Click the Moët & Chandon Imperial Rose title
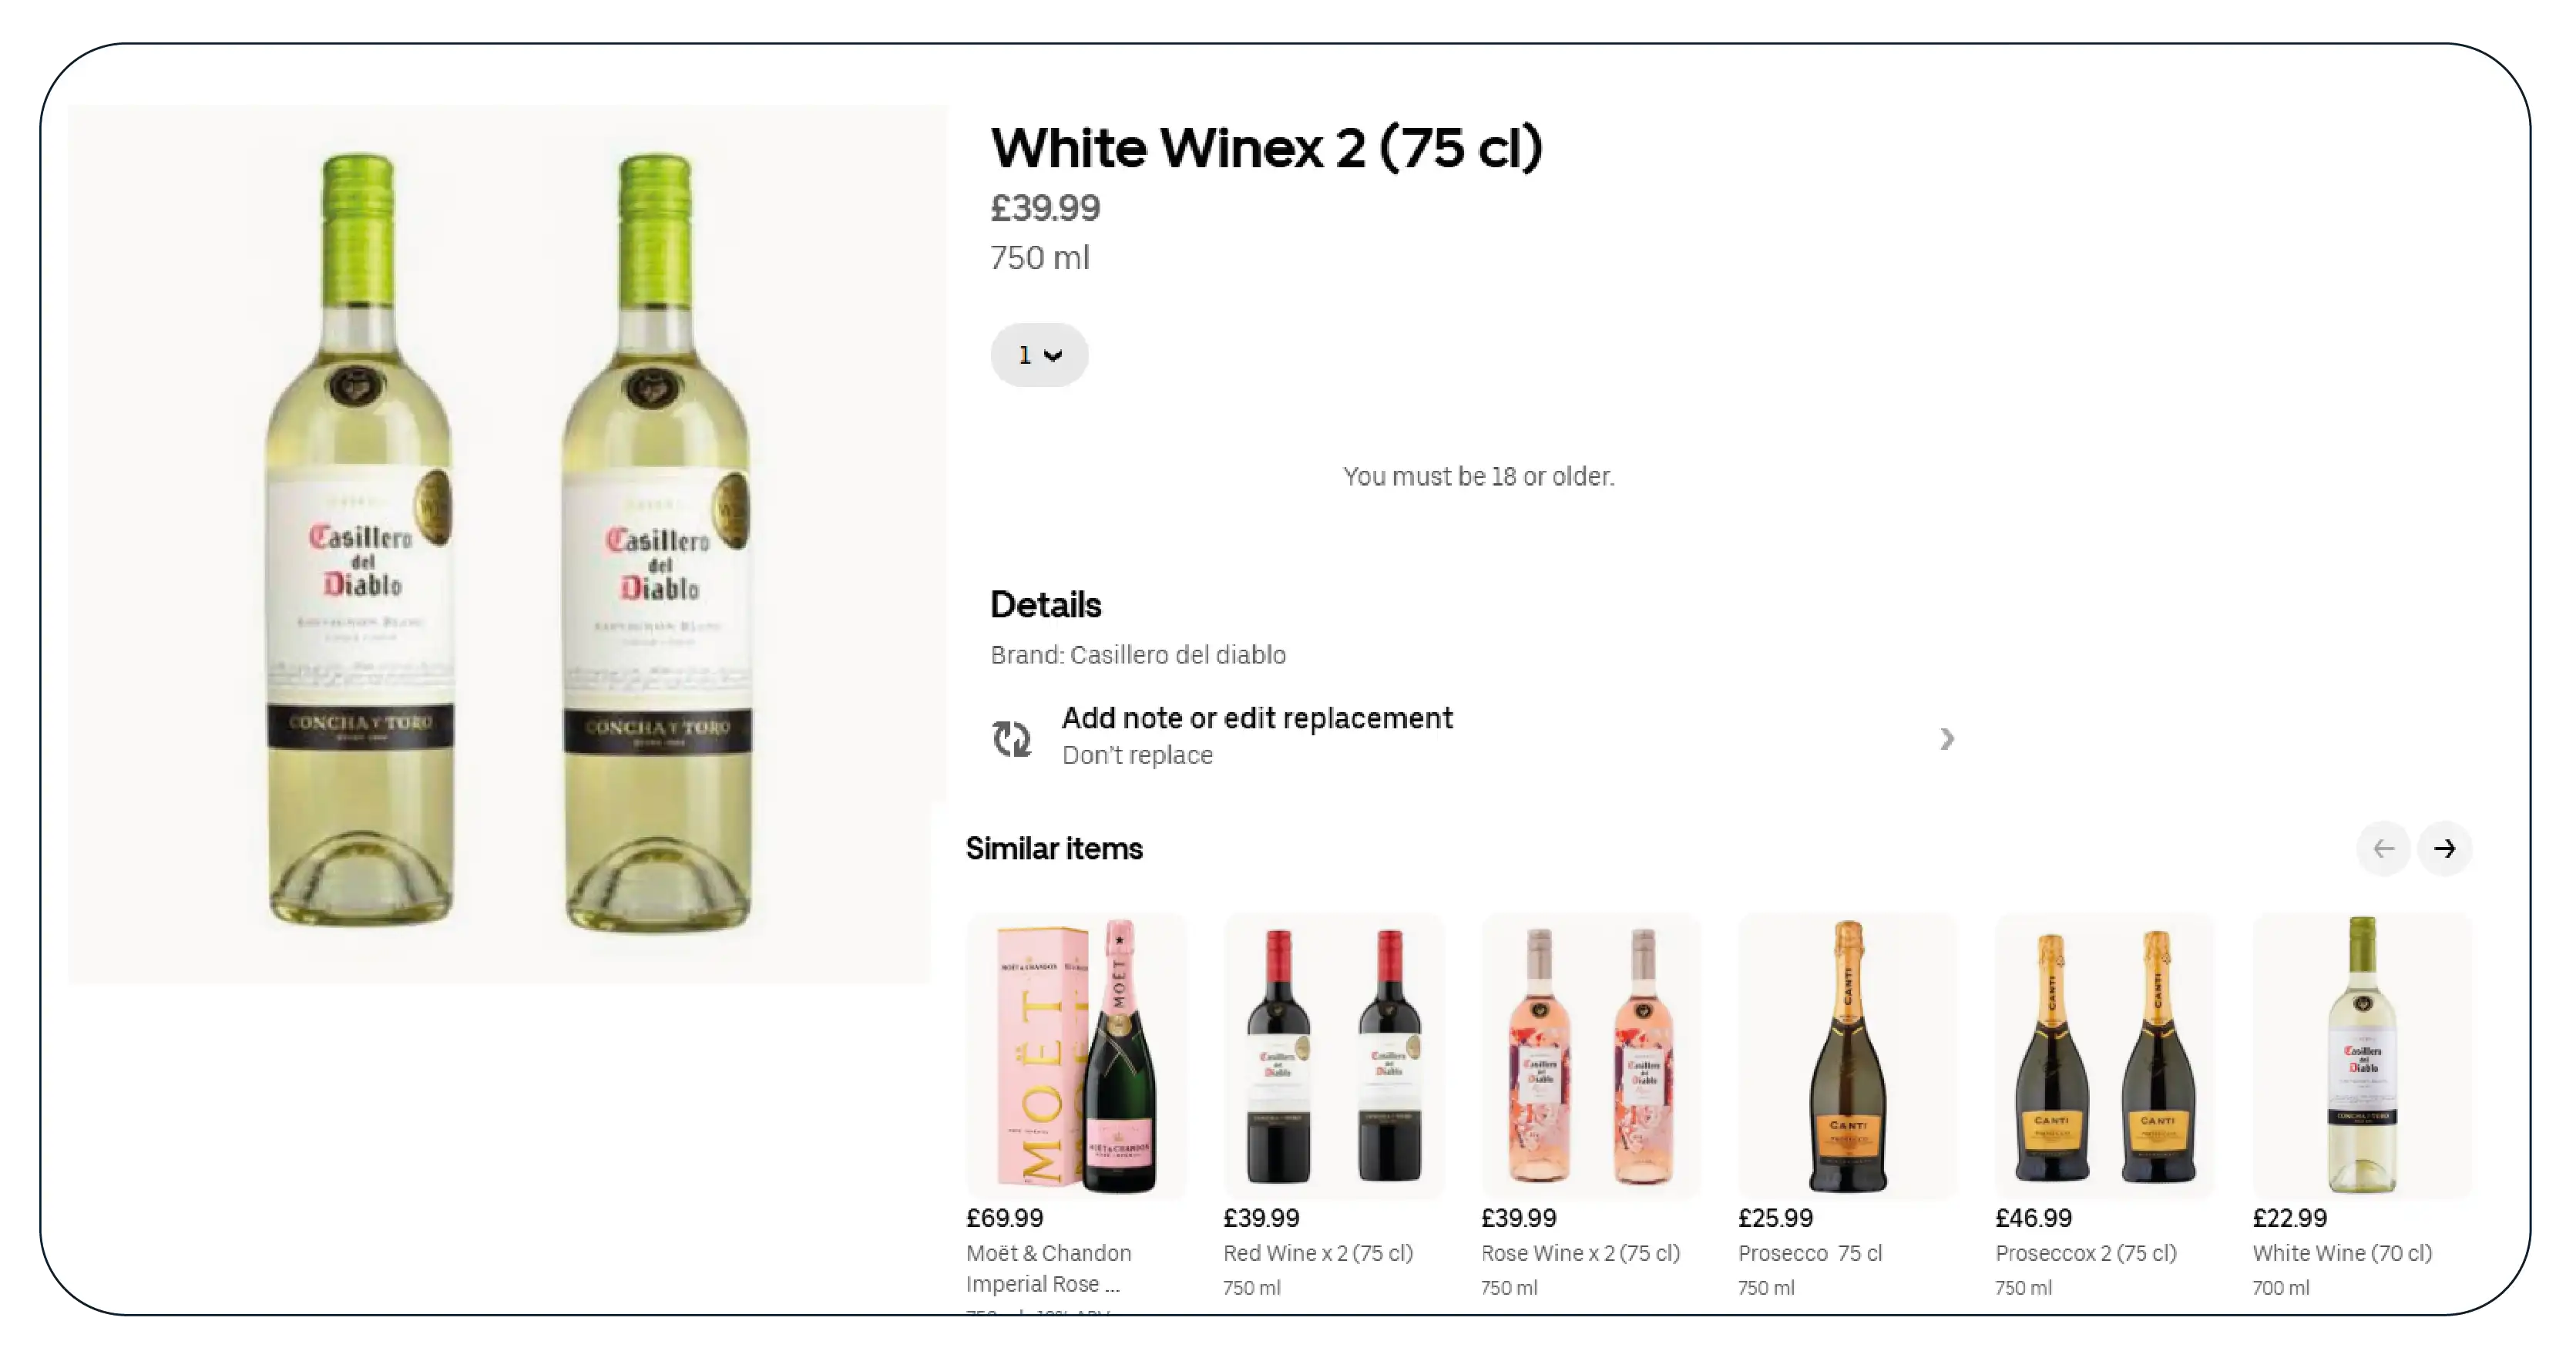 click(x=1048, y=1267)
